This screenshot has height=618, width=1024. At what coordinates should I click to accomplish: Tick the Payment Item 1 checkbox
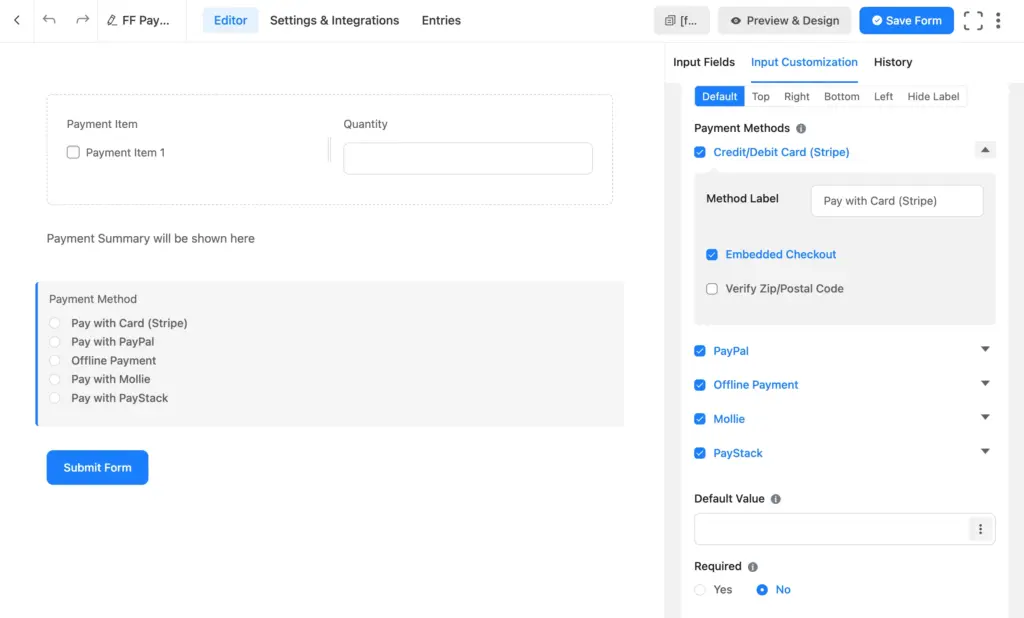click(73, 152)
